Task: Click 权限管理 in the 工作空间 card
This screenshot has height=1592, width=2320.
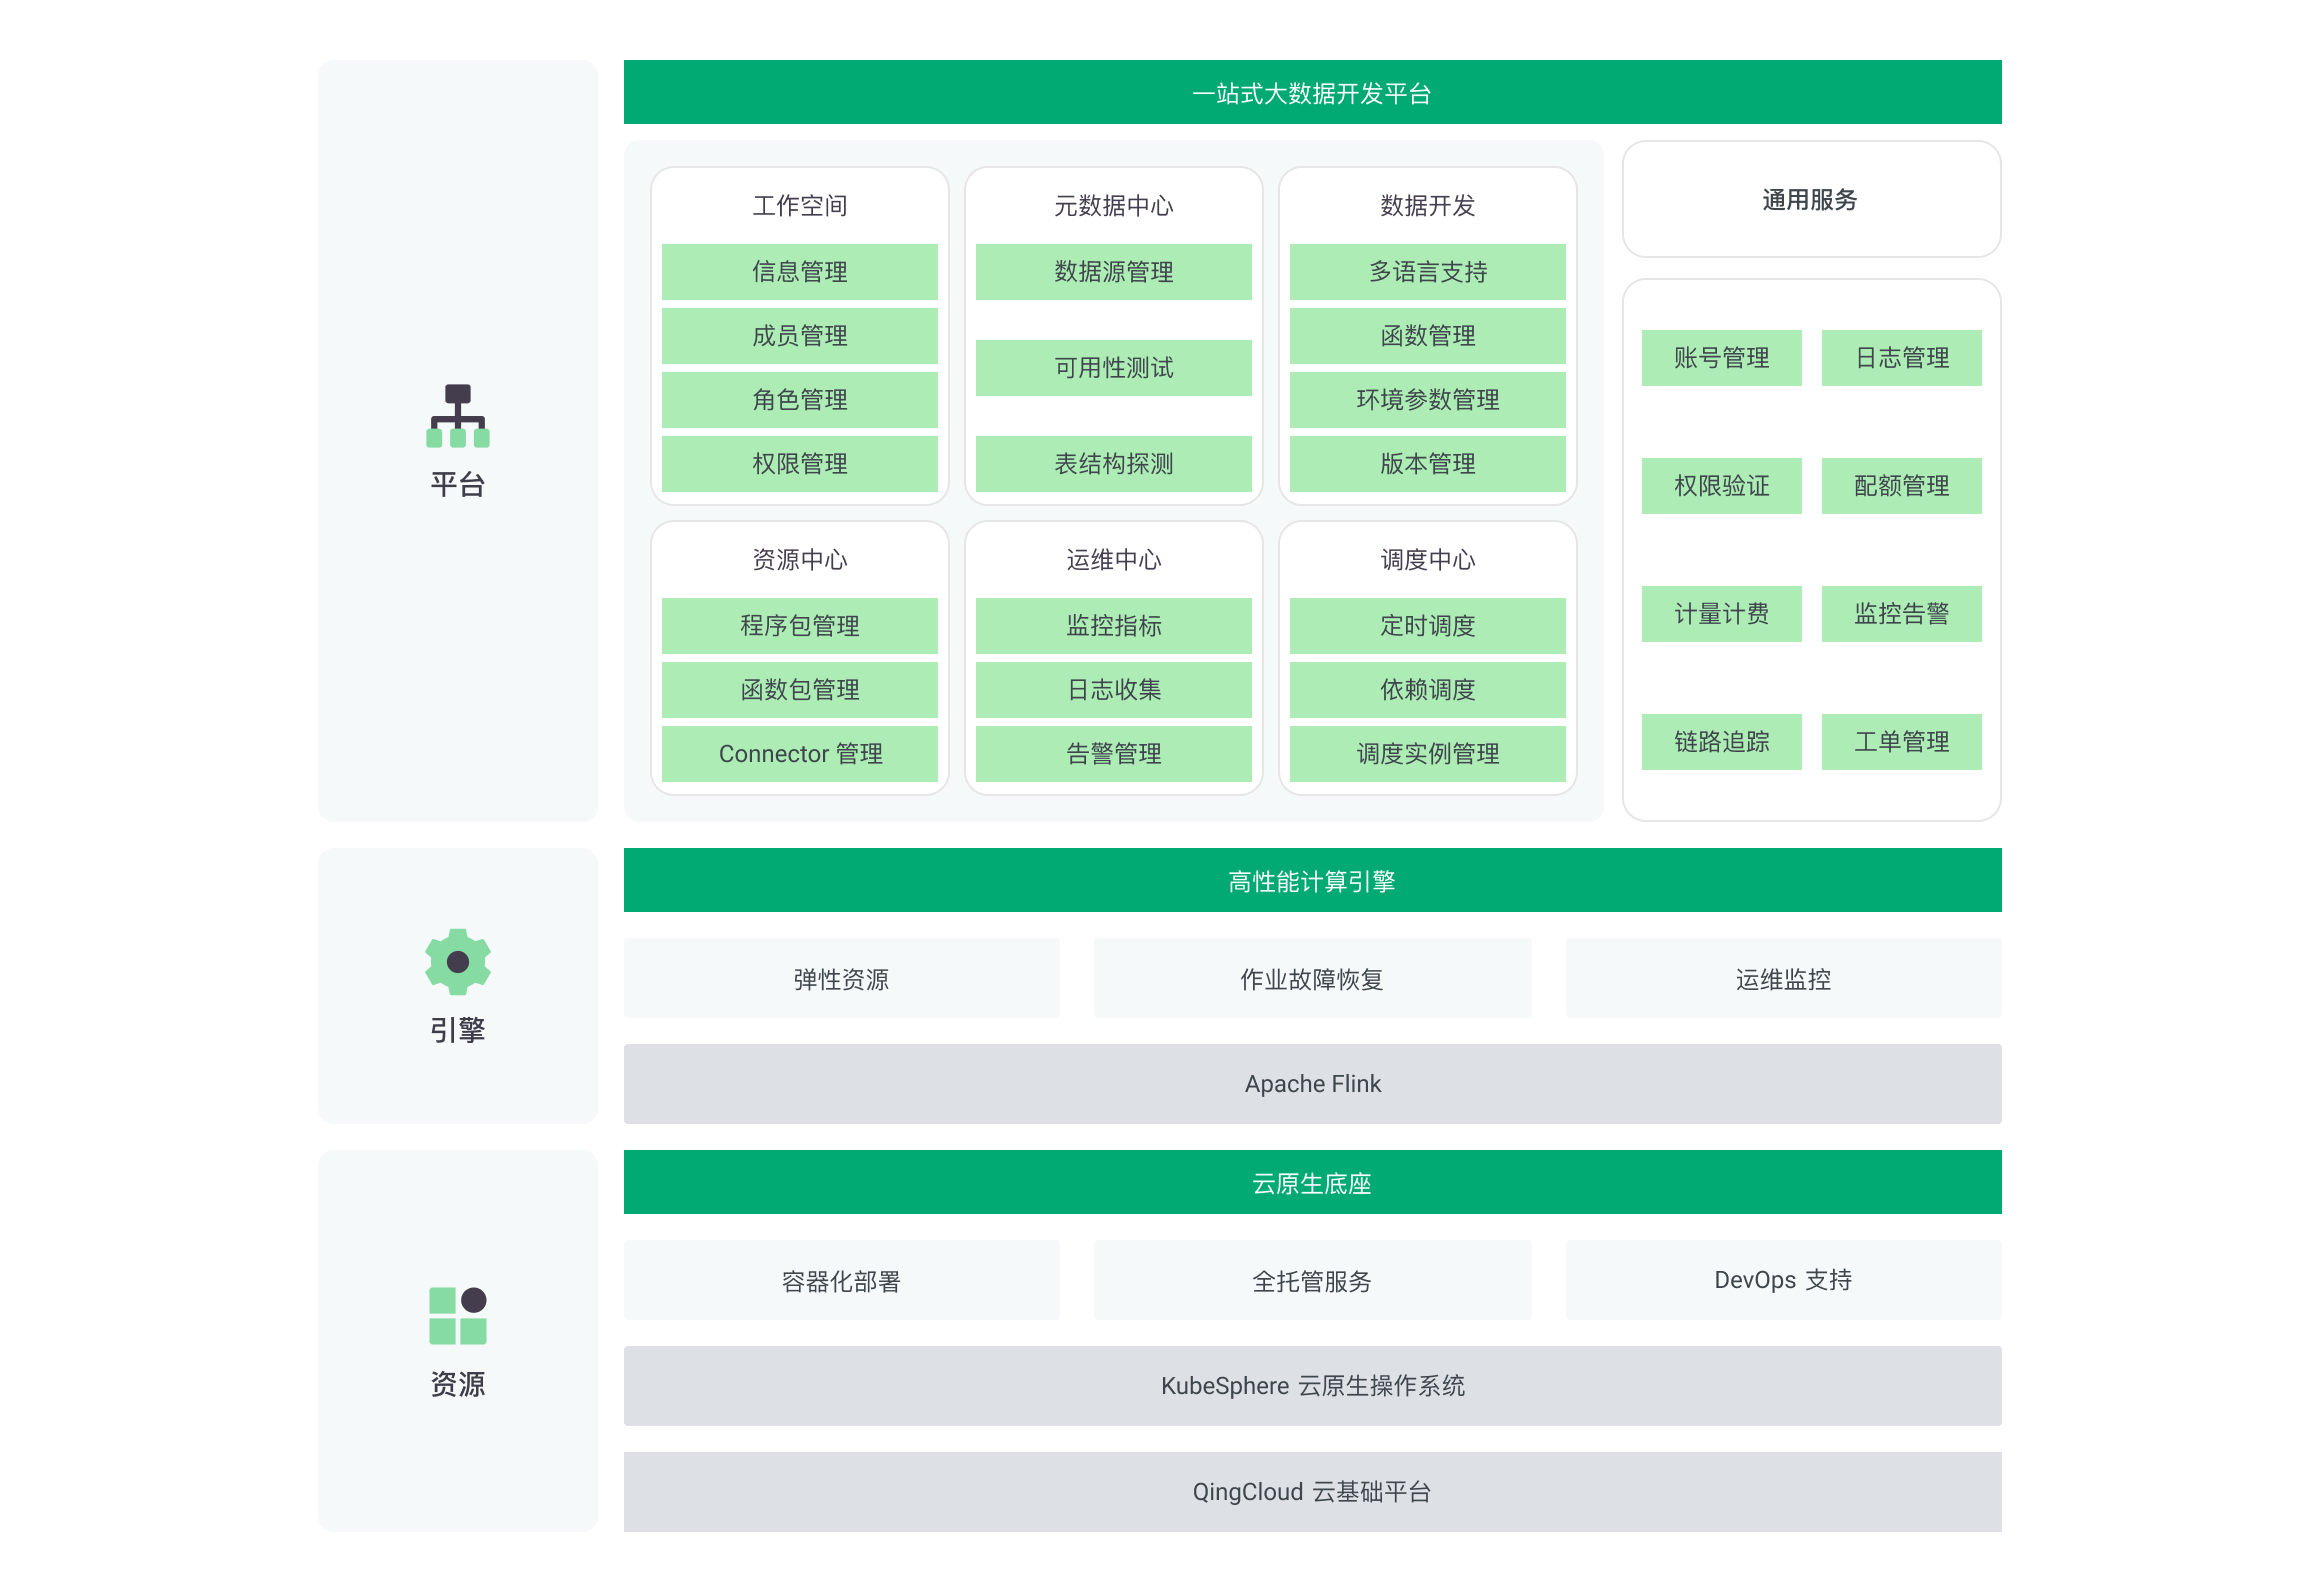Action: 800,464
